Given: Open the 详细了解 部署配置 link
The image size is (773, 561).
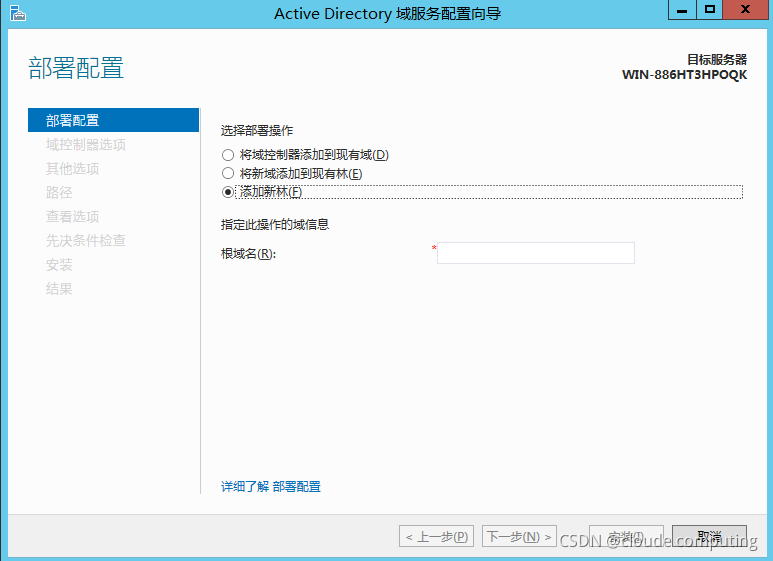Looking at the screenshot, I should click(x=271, y=487).
